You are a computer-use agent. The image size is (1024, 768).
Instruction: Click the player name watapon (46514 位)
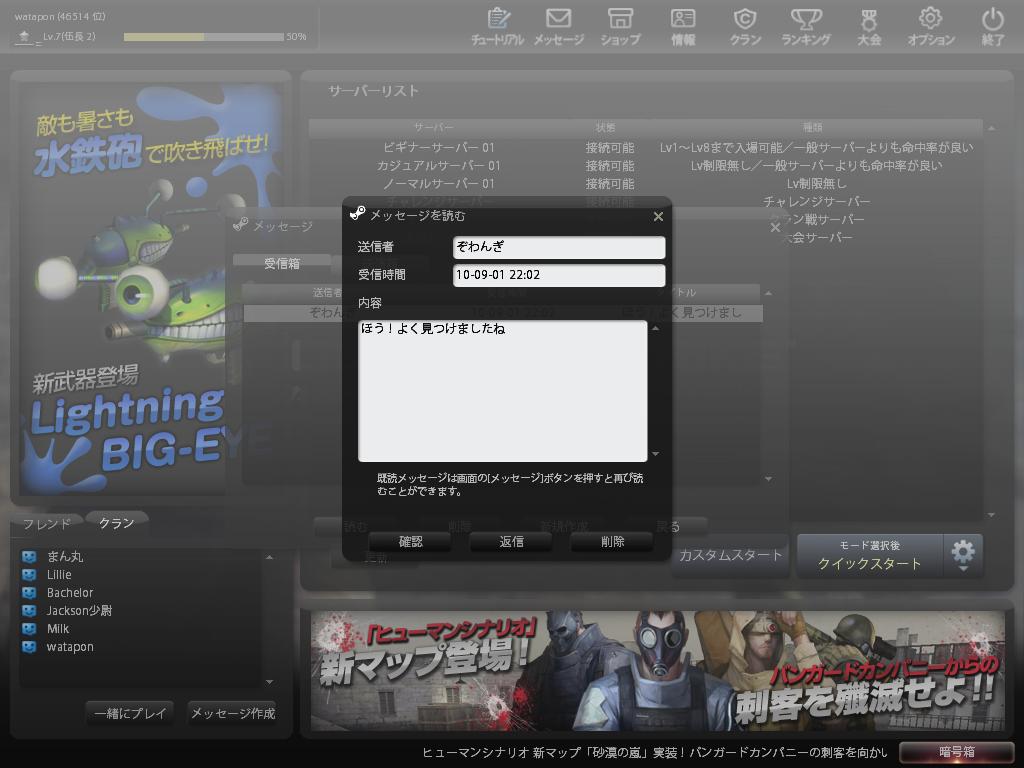[60, 17]
